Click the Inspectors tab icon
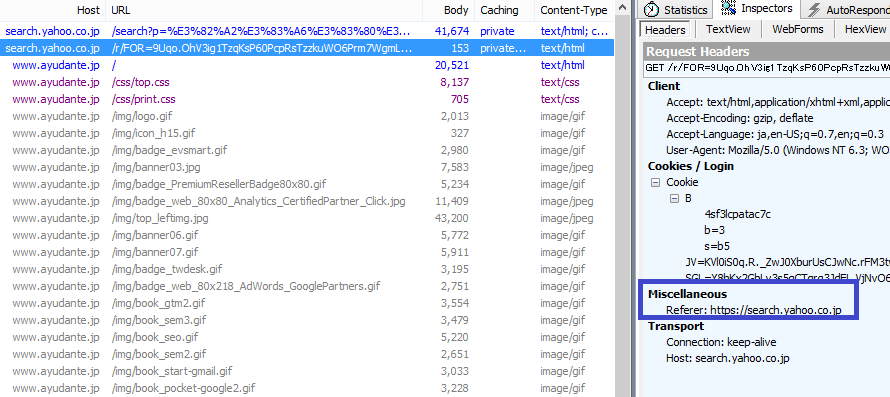Image resolution: width=890 pixels, height=397 pixels. coord(728,9)
